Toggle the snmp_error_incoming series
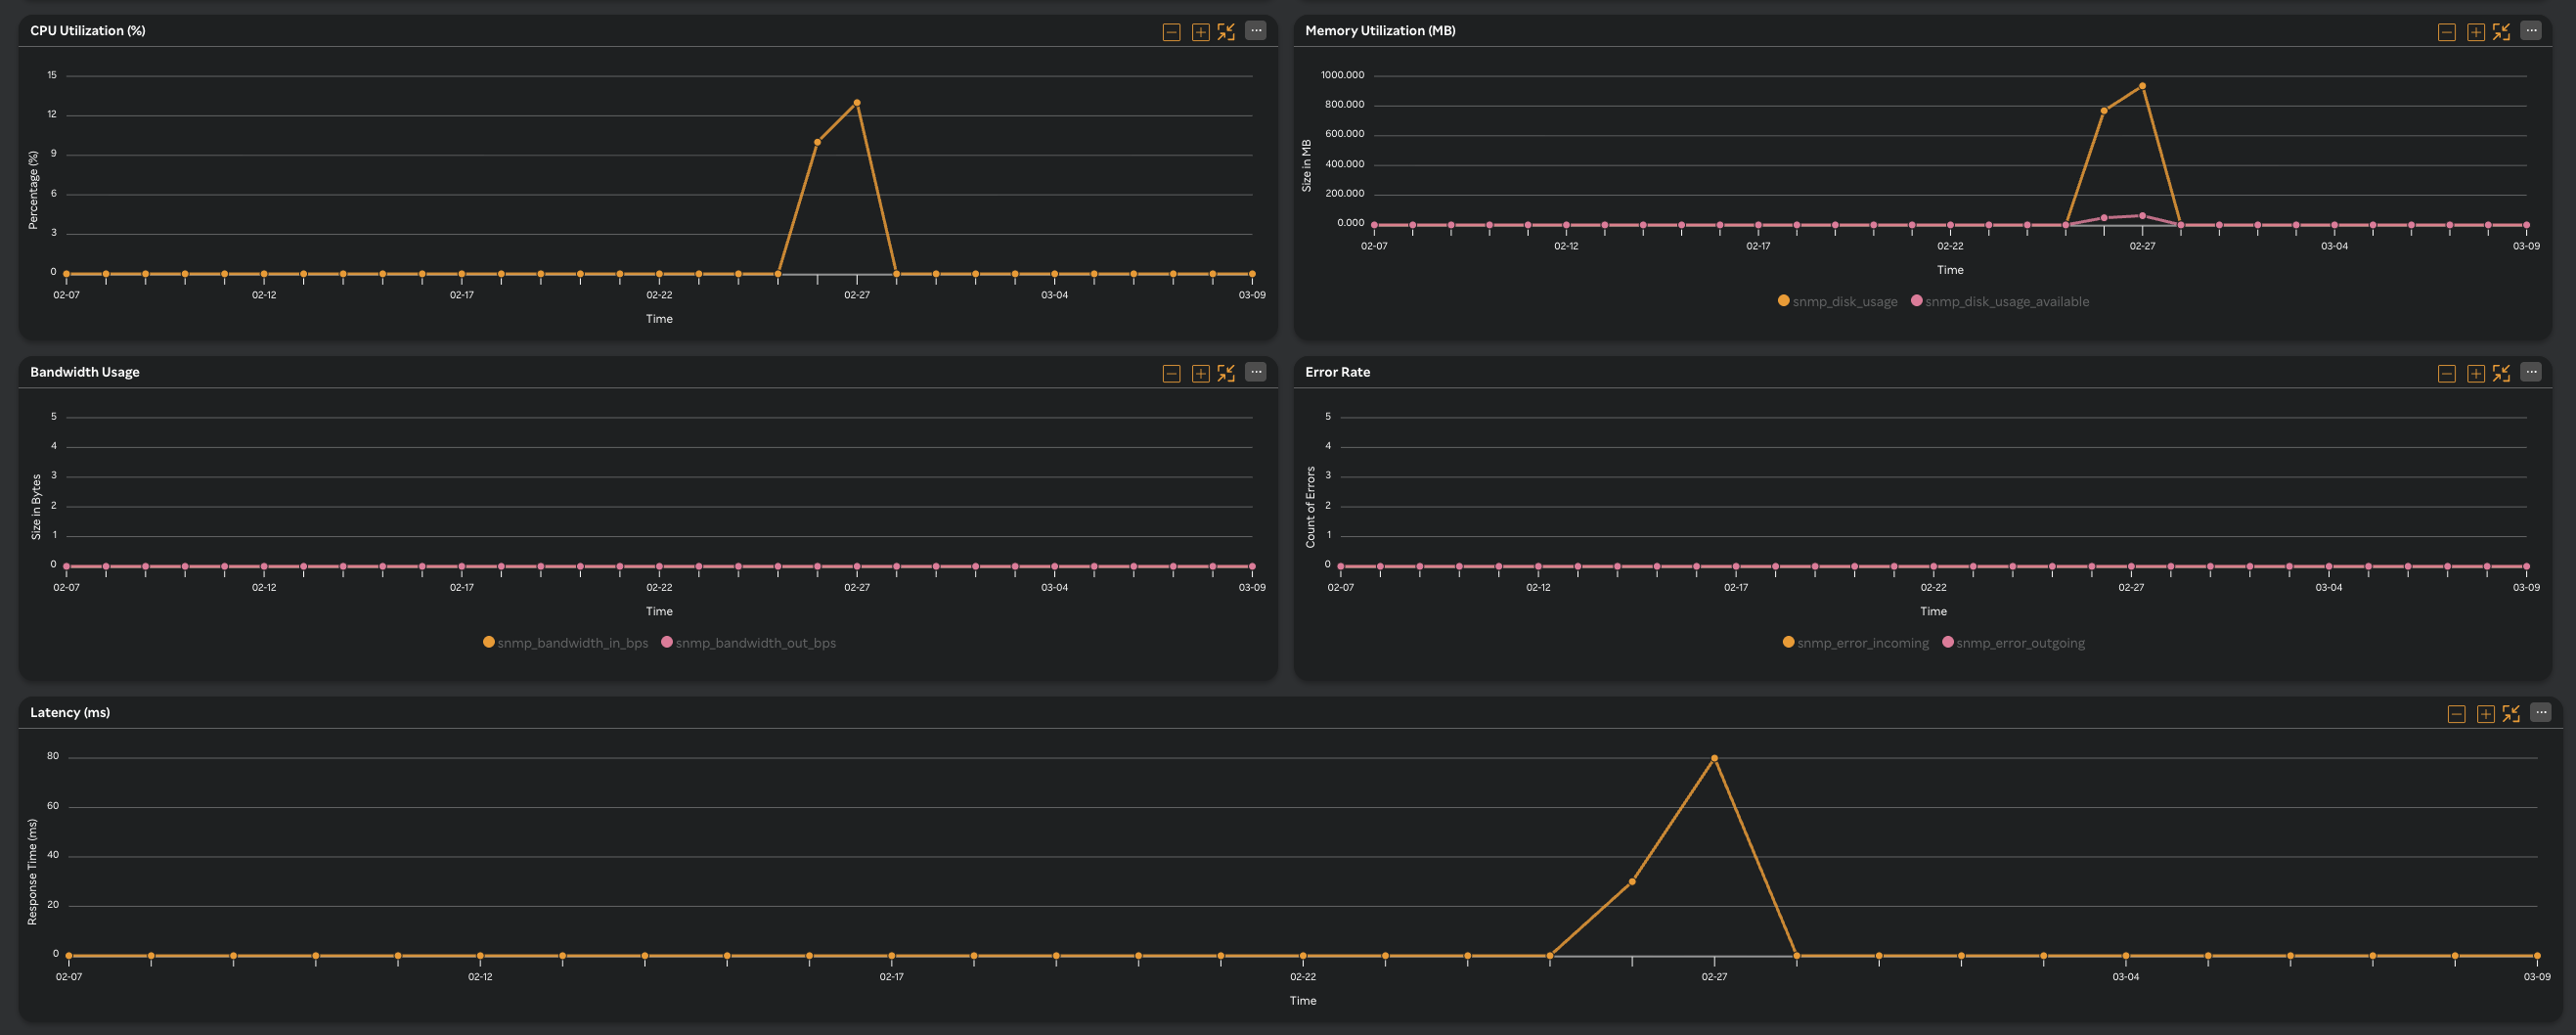The width and height of the screenshot is (2576, 1035). (x=1863, y=643)
